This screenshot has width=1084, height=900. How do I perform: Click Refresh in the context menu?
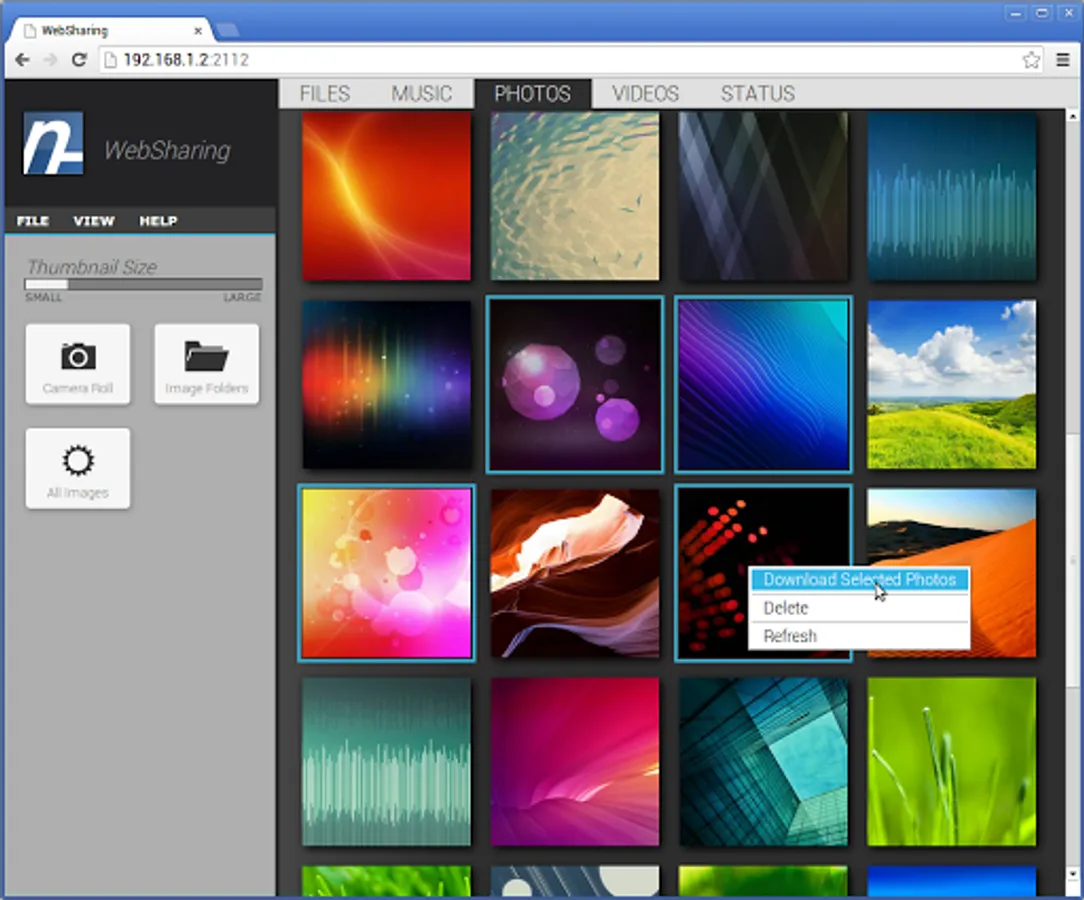(790, 636)
